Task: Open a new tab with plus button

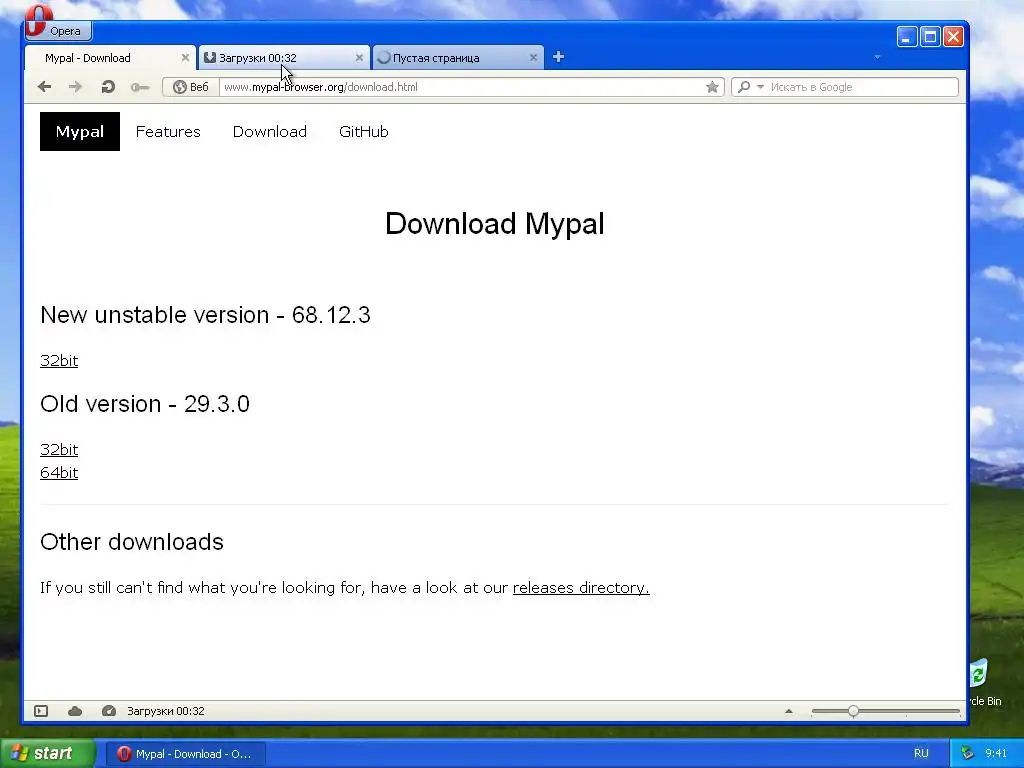Action: pos(558,57)
